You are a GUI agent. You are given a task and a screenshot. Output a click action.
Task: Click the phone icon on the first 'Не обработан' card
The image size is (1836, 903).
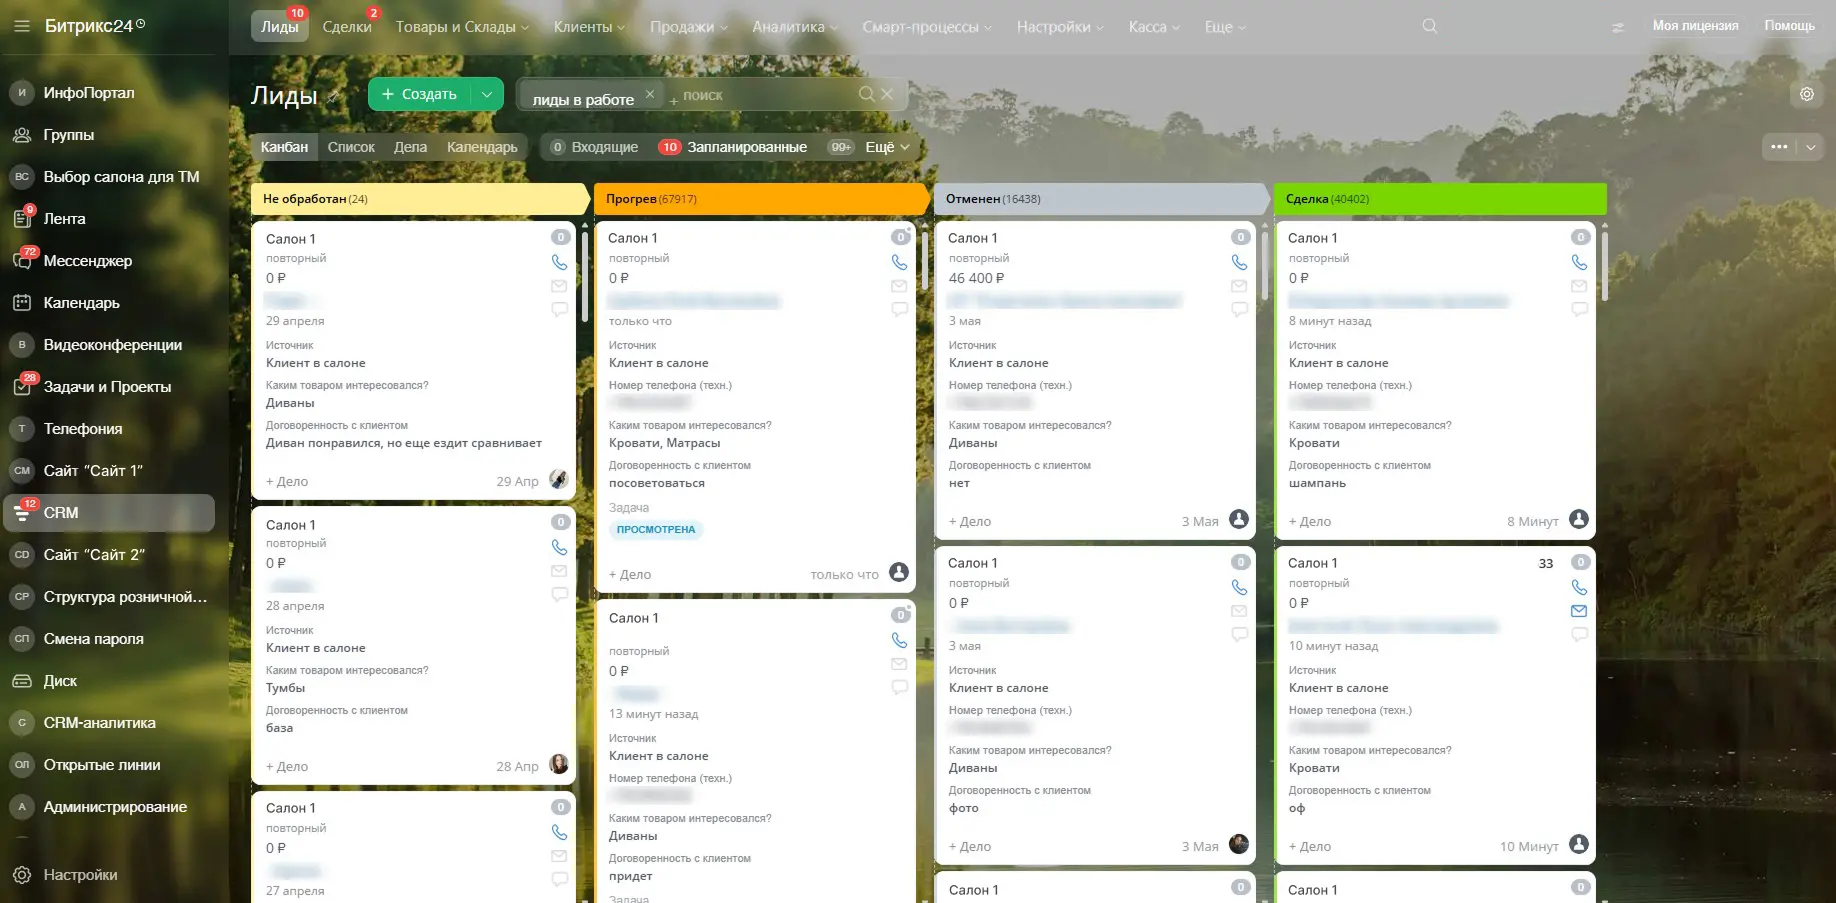(x=559, y=263)
